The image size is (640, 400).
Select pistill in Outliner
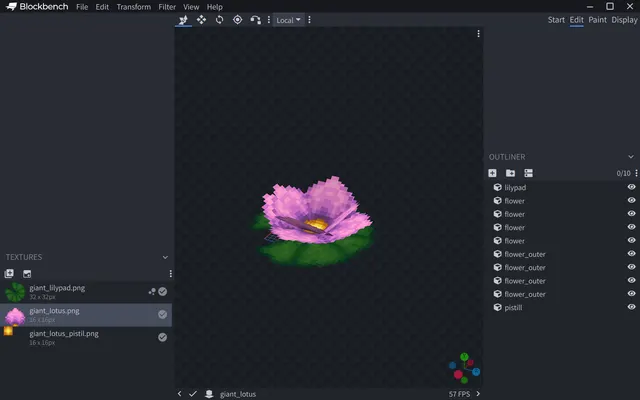coord(562,307)
